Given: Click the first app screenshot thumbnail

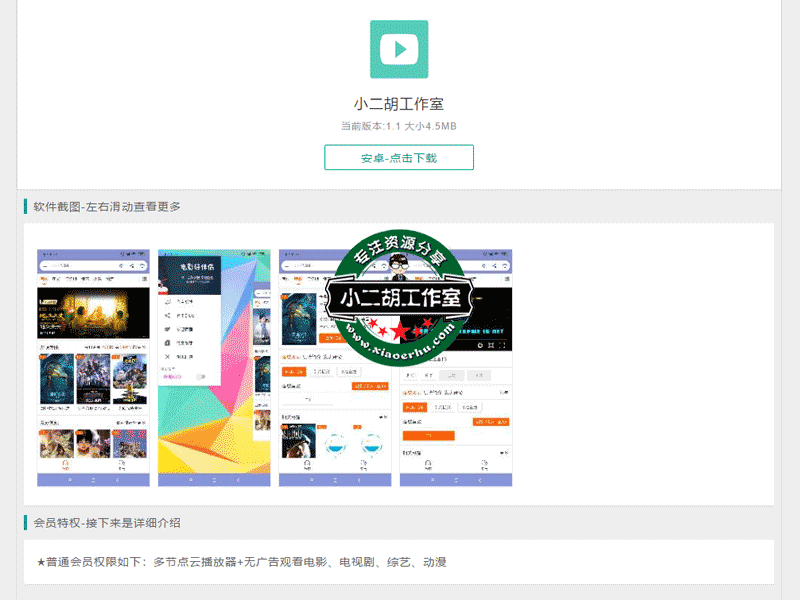Looking at the screenshot, I should tap(93, 365).
